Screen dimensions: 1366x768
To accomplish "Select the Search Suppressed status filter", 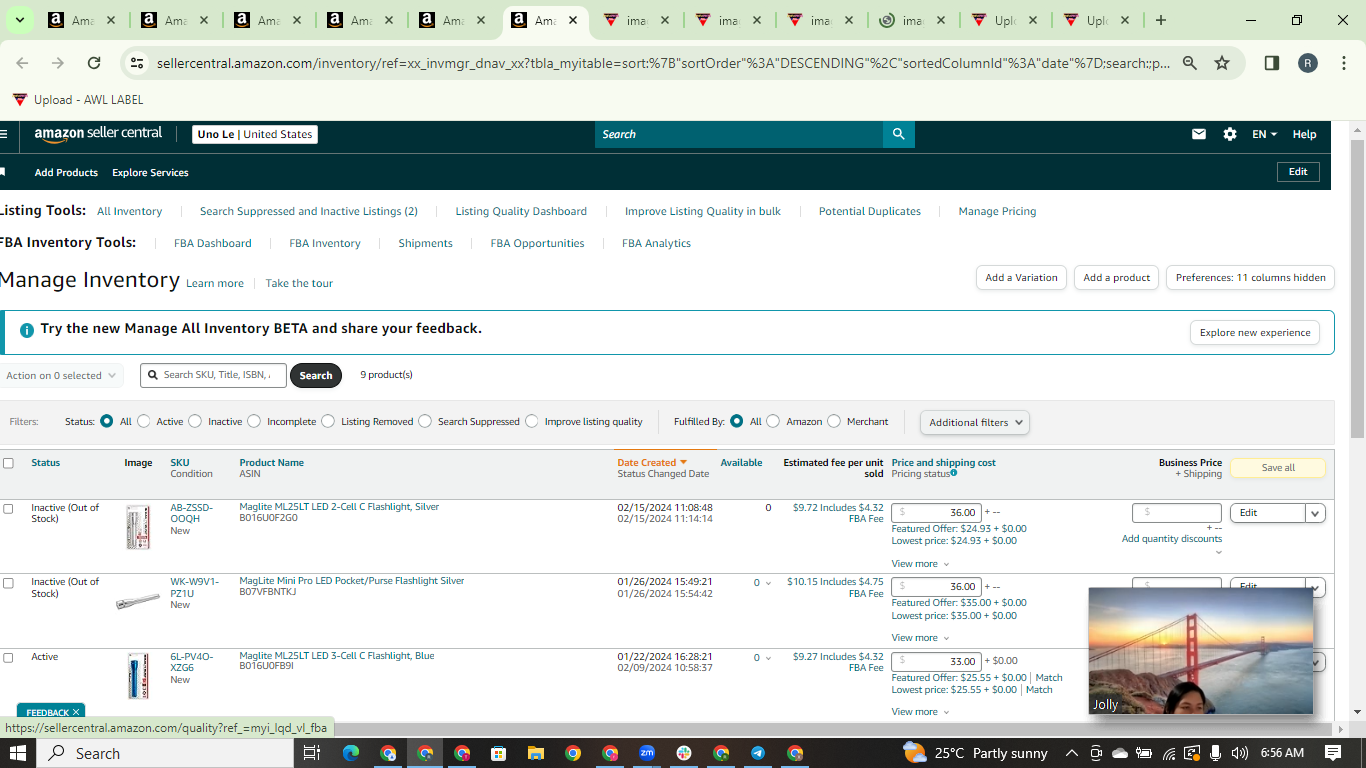I will 425,422.
